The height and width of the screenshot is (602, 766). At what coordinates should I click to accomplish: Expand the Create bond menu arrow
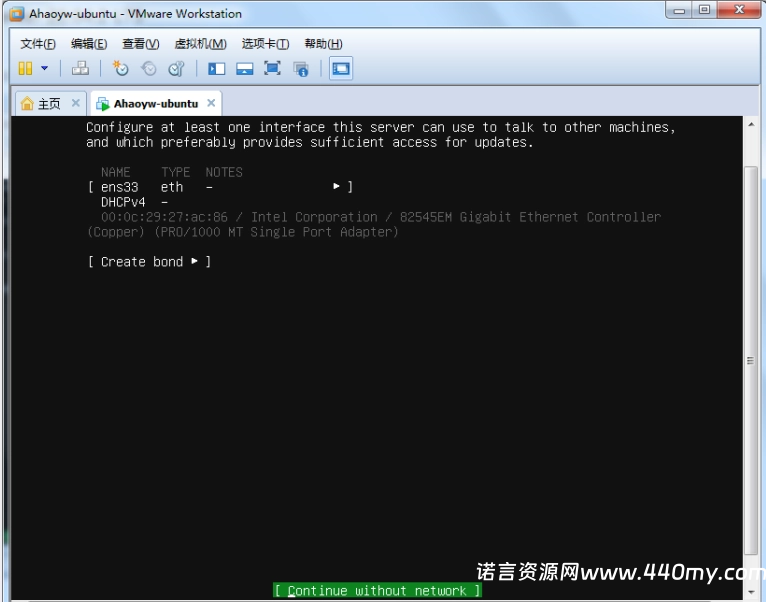(x=194, y=261)
